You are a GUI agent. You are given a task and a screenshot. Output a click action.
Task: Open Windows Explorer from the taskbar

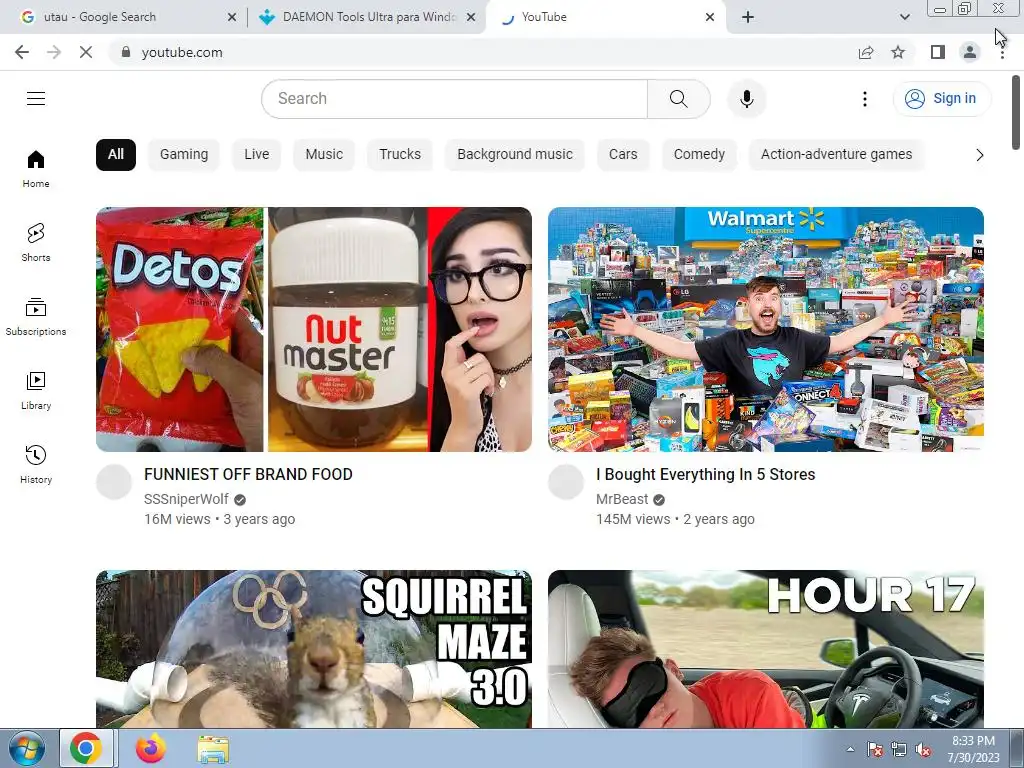tap(213, 749)
